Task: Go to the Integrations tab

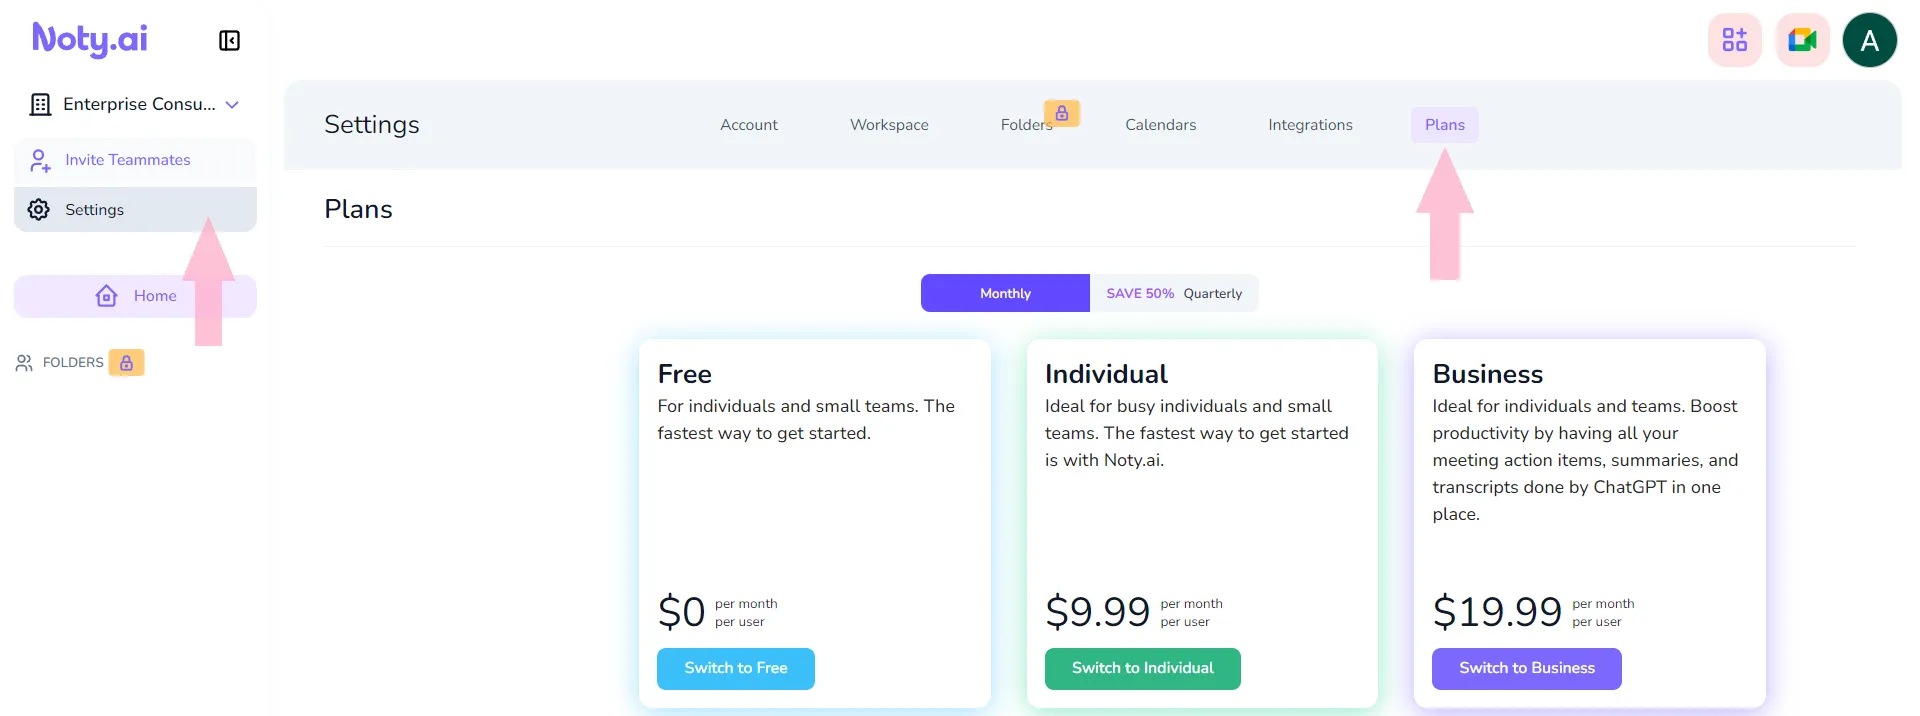Action: pos(1310,125)
